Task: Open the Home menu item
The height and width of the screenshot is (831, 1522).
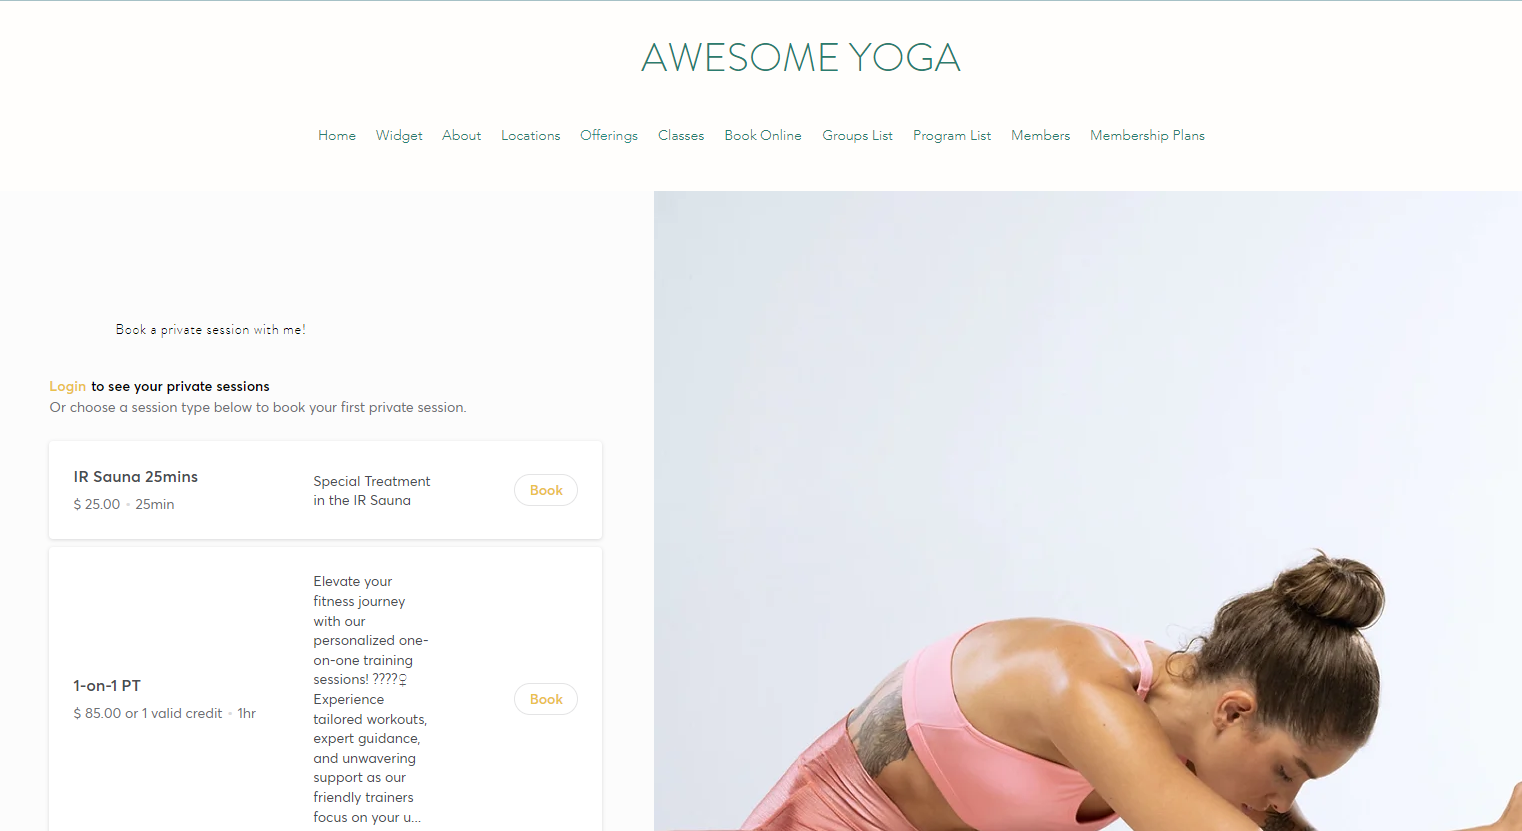Action: click(337, 135)
